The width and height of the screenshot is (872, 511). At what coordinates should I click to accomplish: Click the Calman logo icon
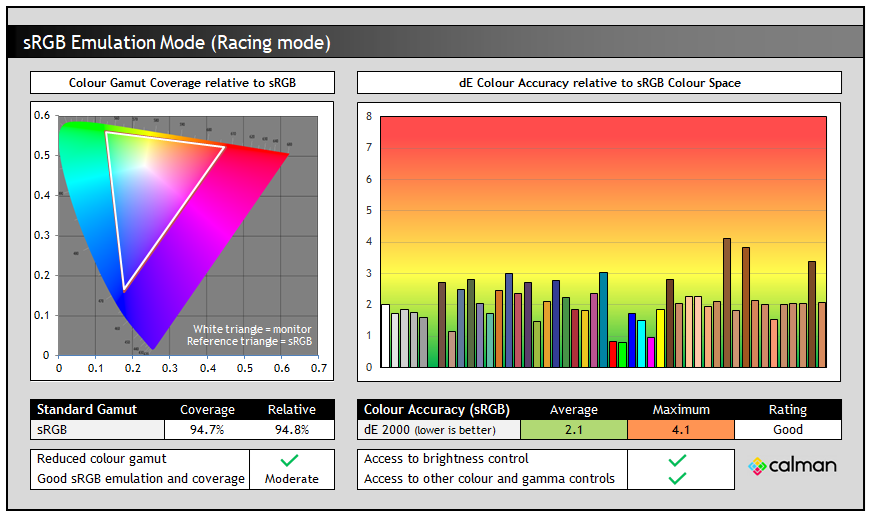pyautogui.click(x=757, y=466)
